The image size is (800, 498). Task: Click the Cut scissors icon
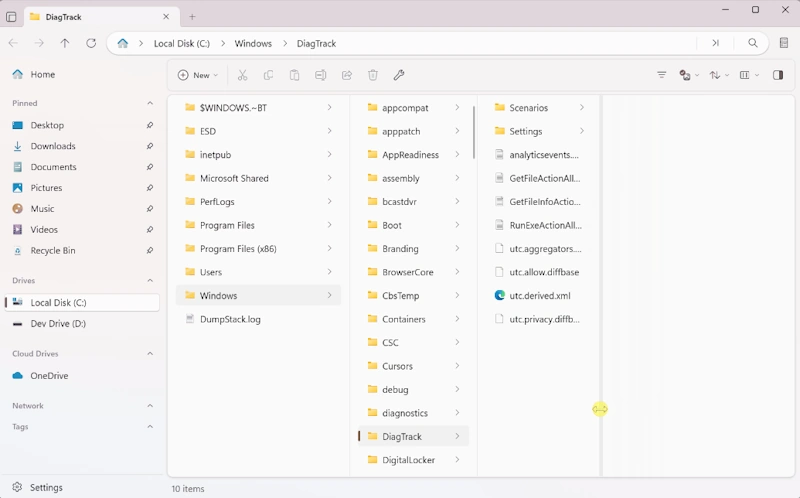pos(242,75)
